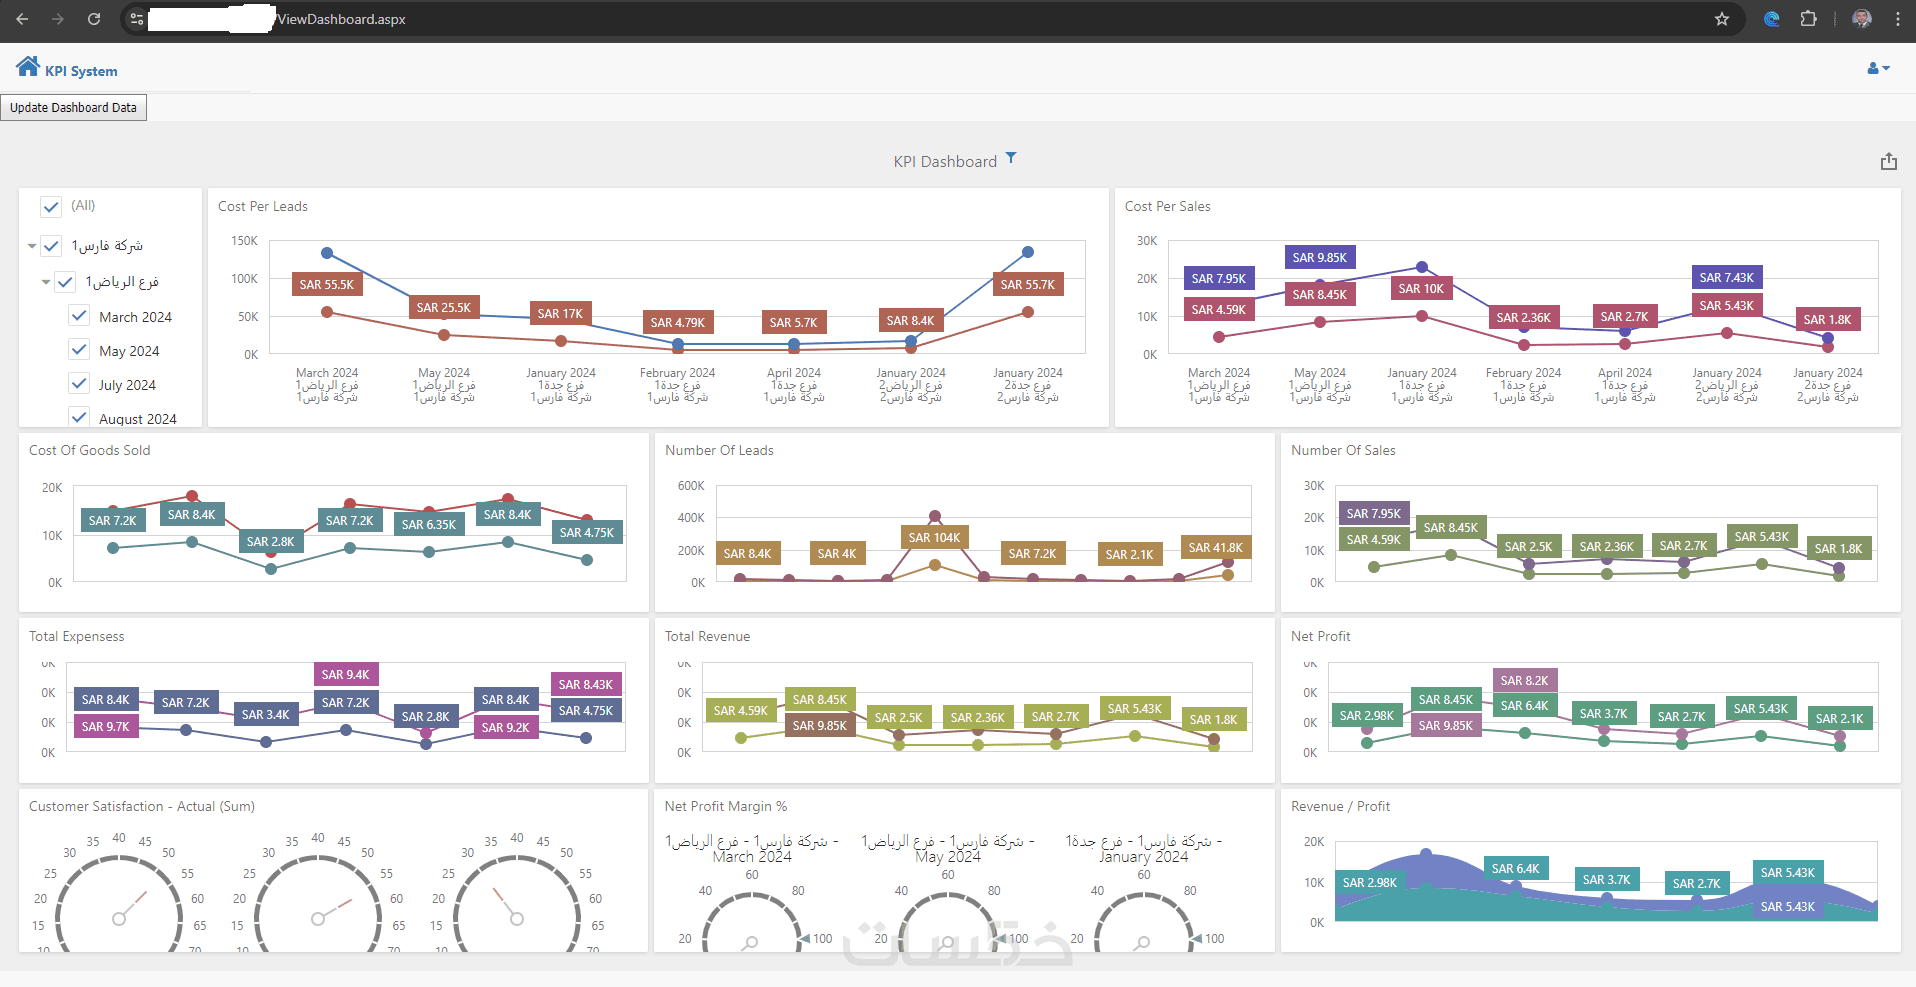Click the filter icon beside KPI Dashboard

(1011, 158)
